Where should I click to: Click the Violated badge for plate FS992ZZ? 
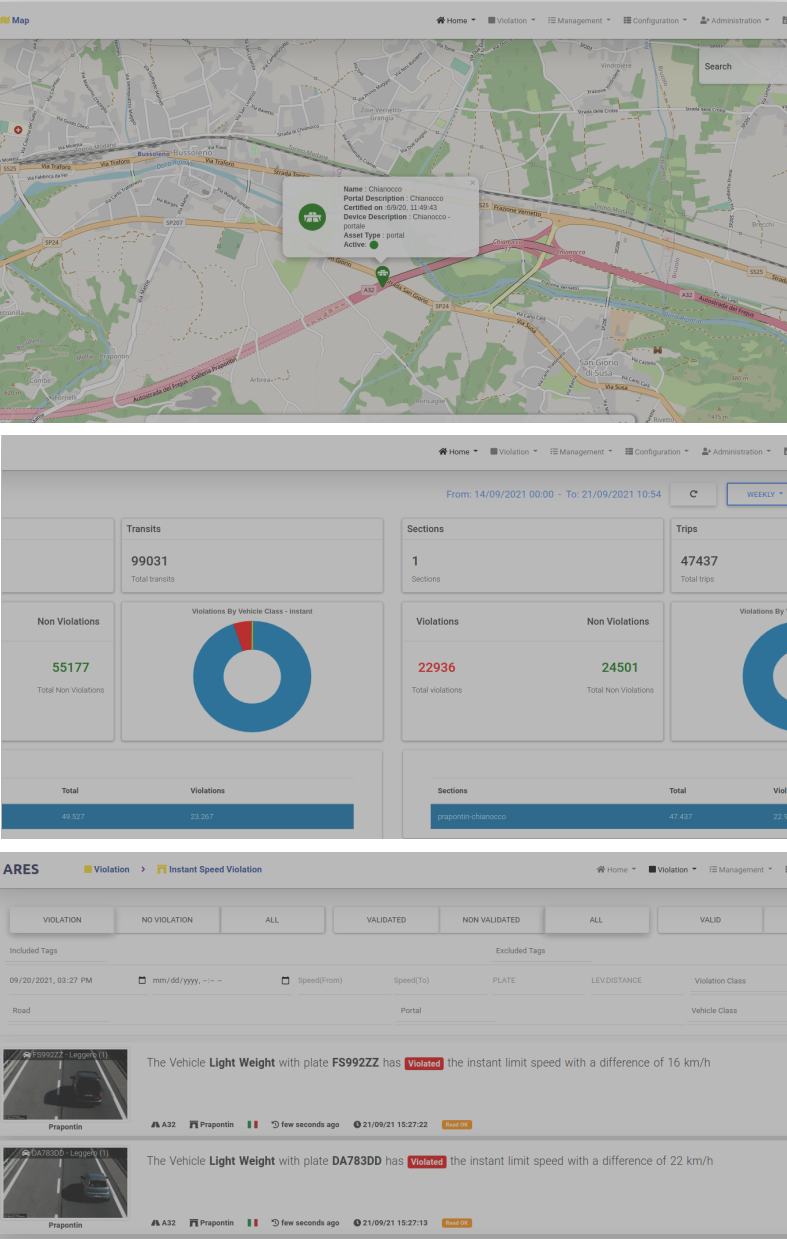[424, 1063]
